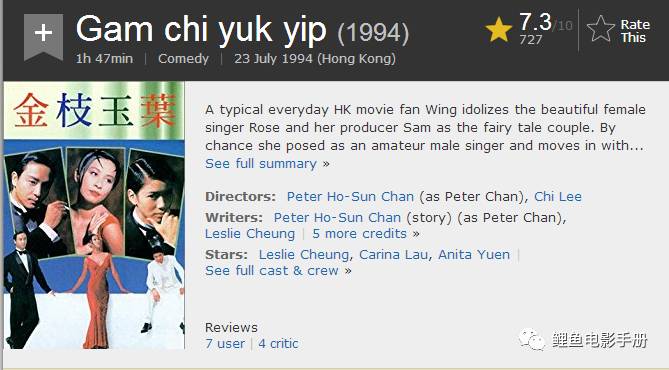This screenshot has width=669, height=370.
Task: Browse the Comedy genre
Action: [183, 58]
